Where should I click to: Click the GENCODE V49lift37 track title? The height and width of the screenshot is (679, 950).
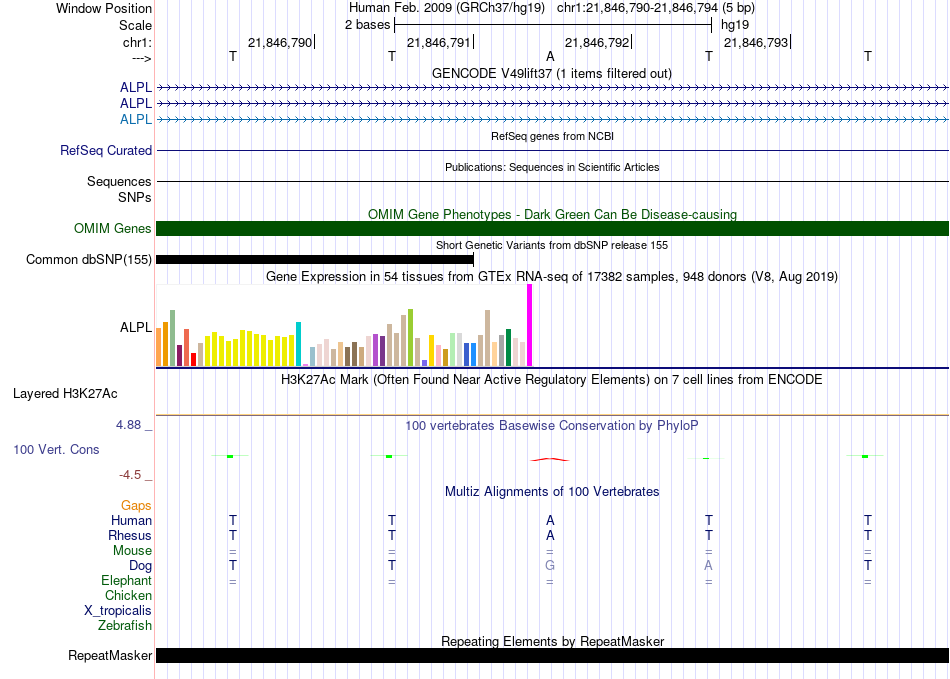552,73
